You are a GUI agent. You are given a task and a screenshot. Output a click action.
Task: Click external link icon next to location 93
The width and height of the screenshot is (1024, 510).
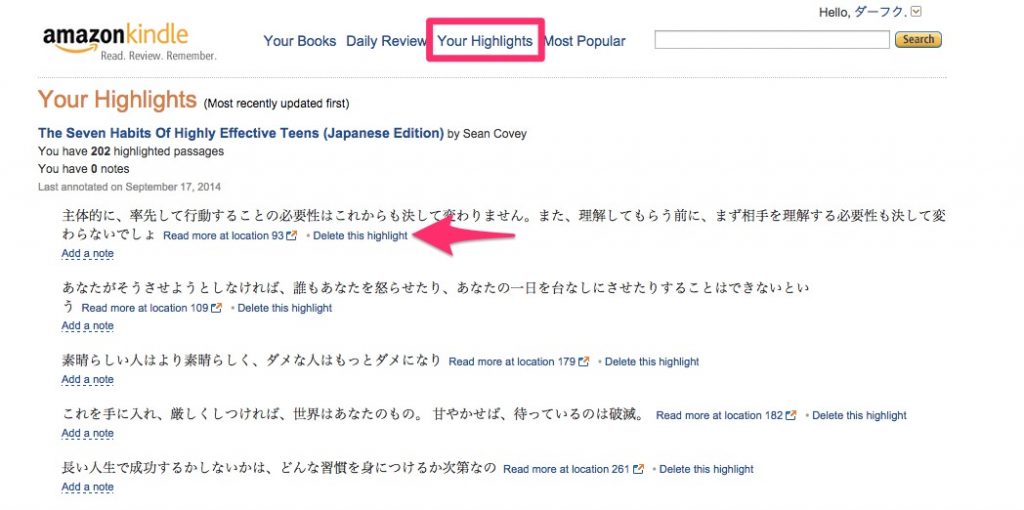[x=291, y=236]
